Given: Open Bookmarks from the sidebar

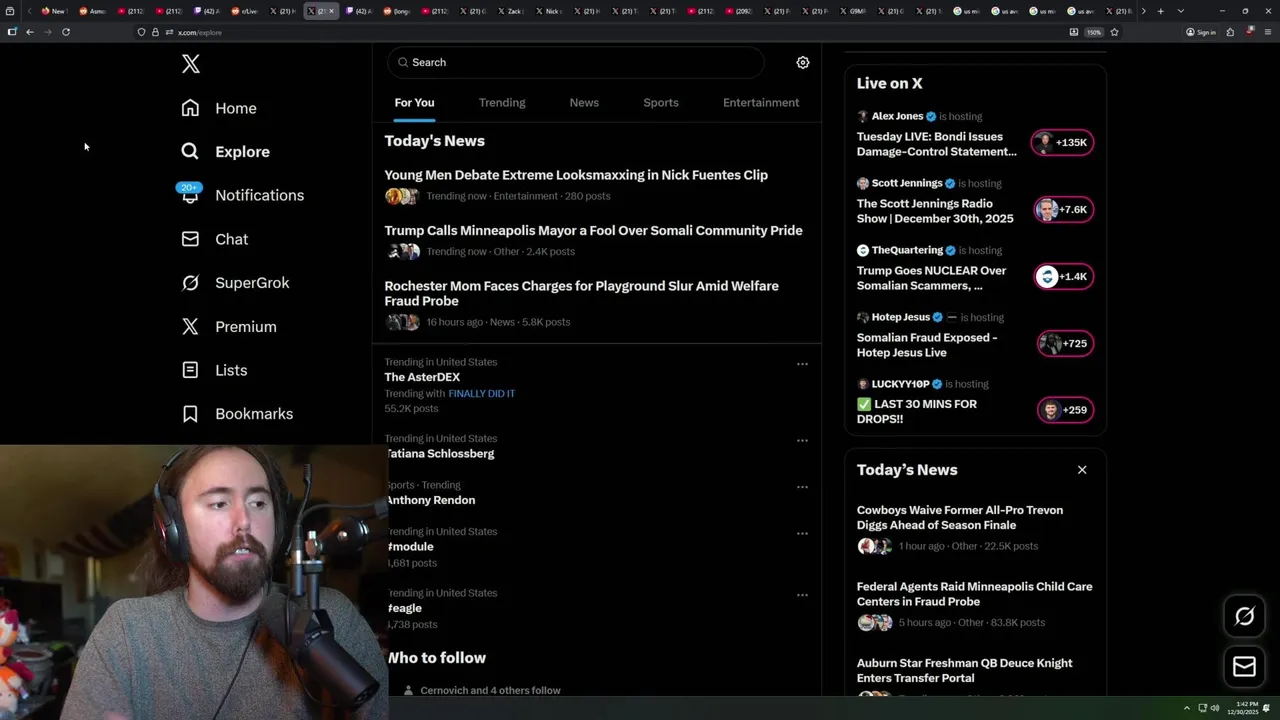Looking at the screenshot, I should coord(237,414).
